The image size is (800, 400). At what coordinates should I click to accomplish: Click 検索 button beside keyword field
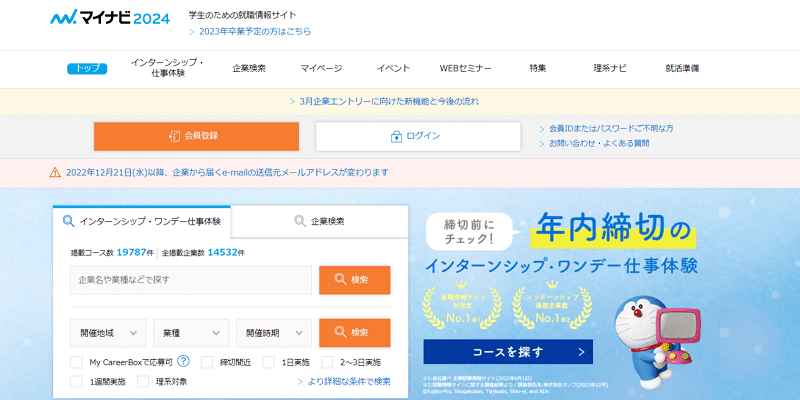pyautogui.click(x=355, y=280)
